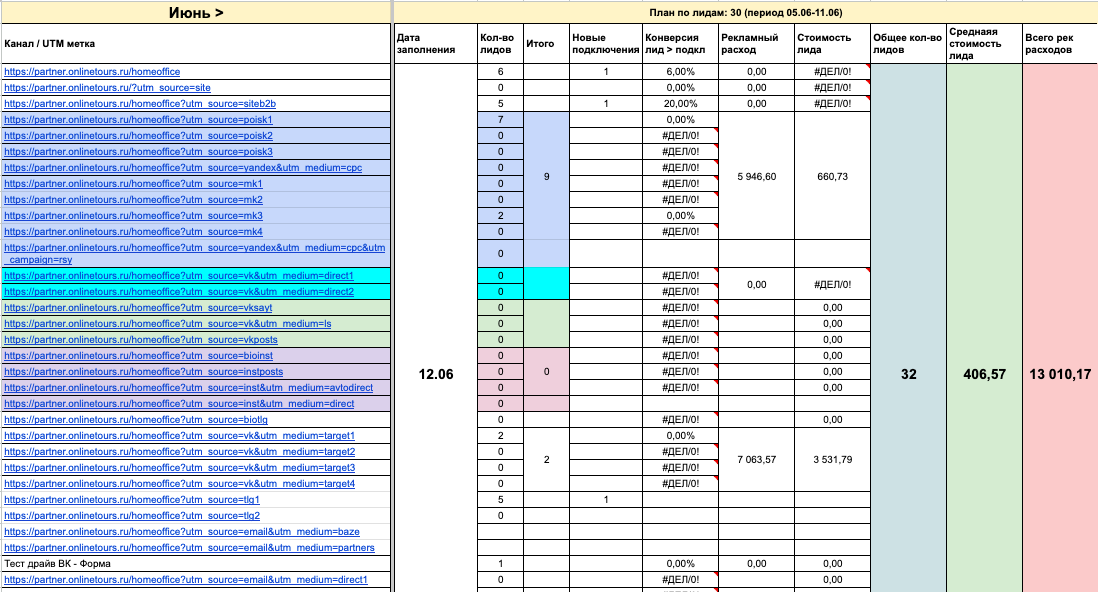Select the average lead cost 406,57 cell

tap(984, 374)
